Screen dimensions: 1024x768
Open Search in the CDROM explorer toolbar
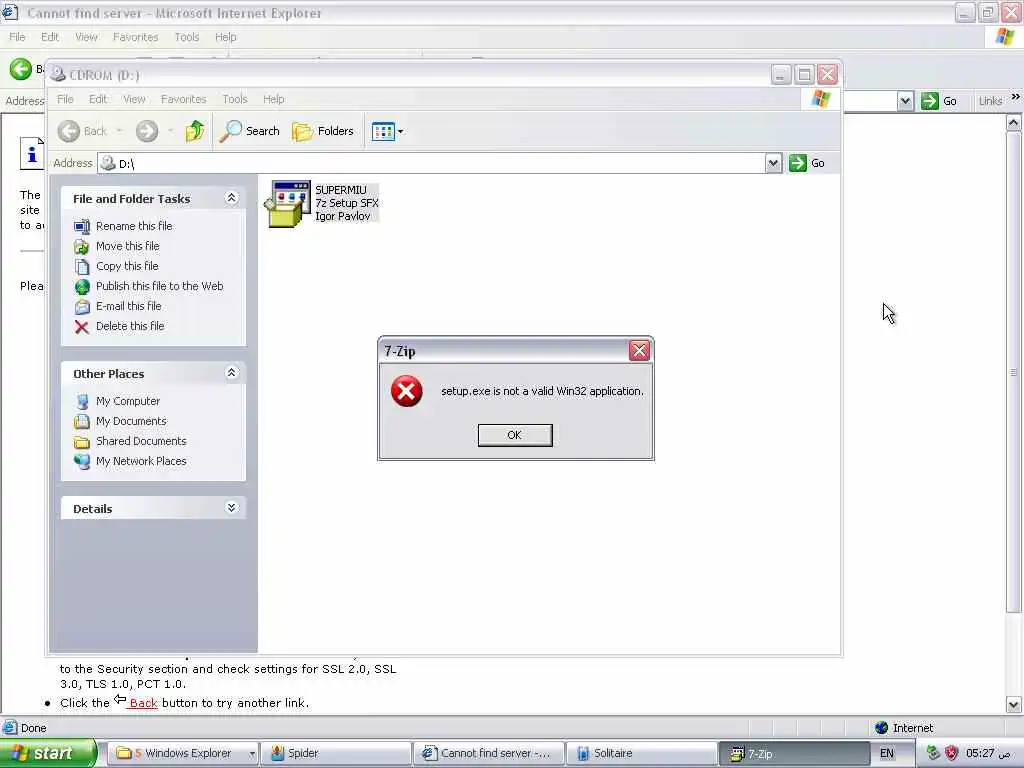(x=249, y=131)
